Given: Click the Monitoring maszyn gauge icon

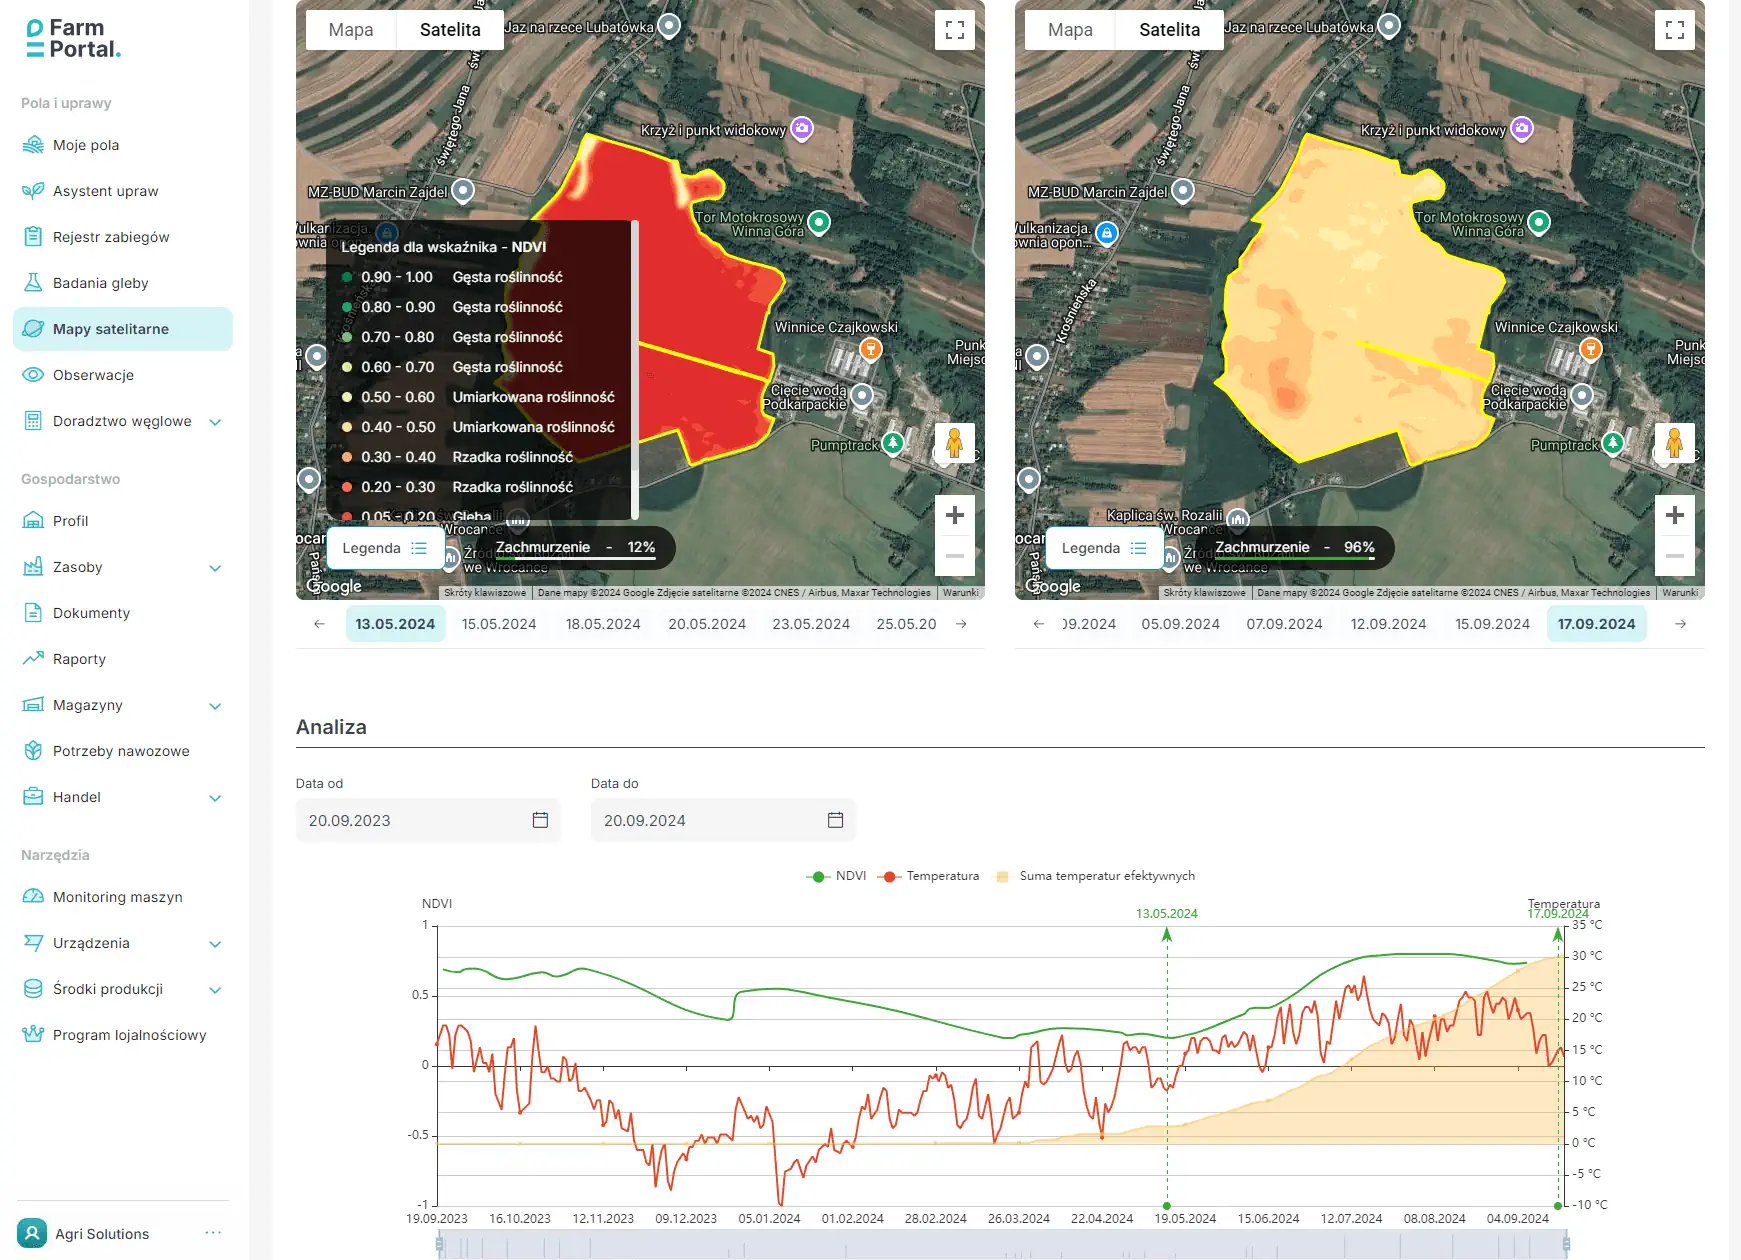Looking at the screenshot, I should click(x=33, y=897).
